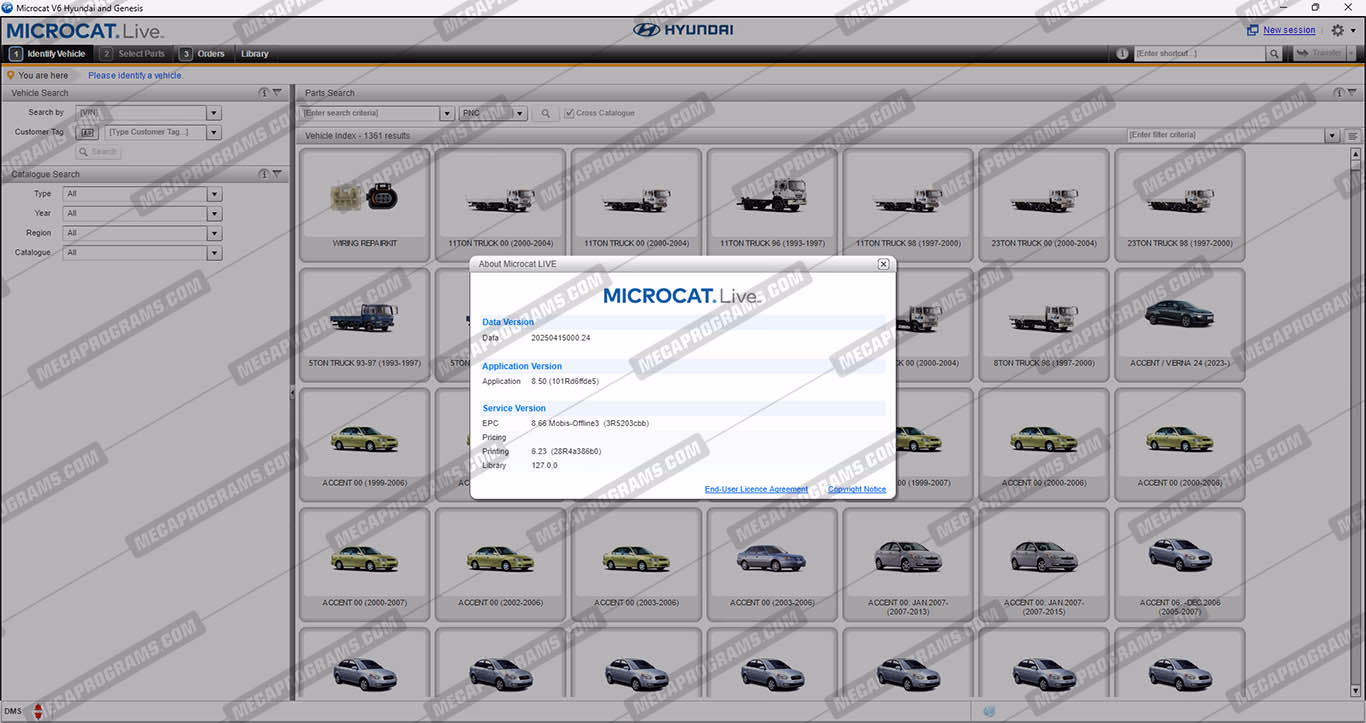Click the New session link
The image size is (1366, 723).
coord(1288,30)
